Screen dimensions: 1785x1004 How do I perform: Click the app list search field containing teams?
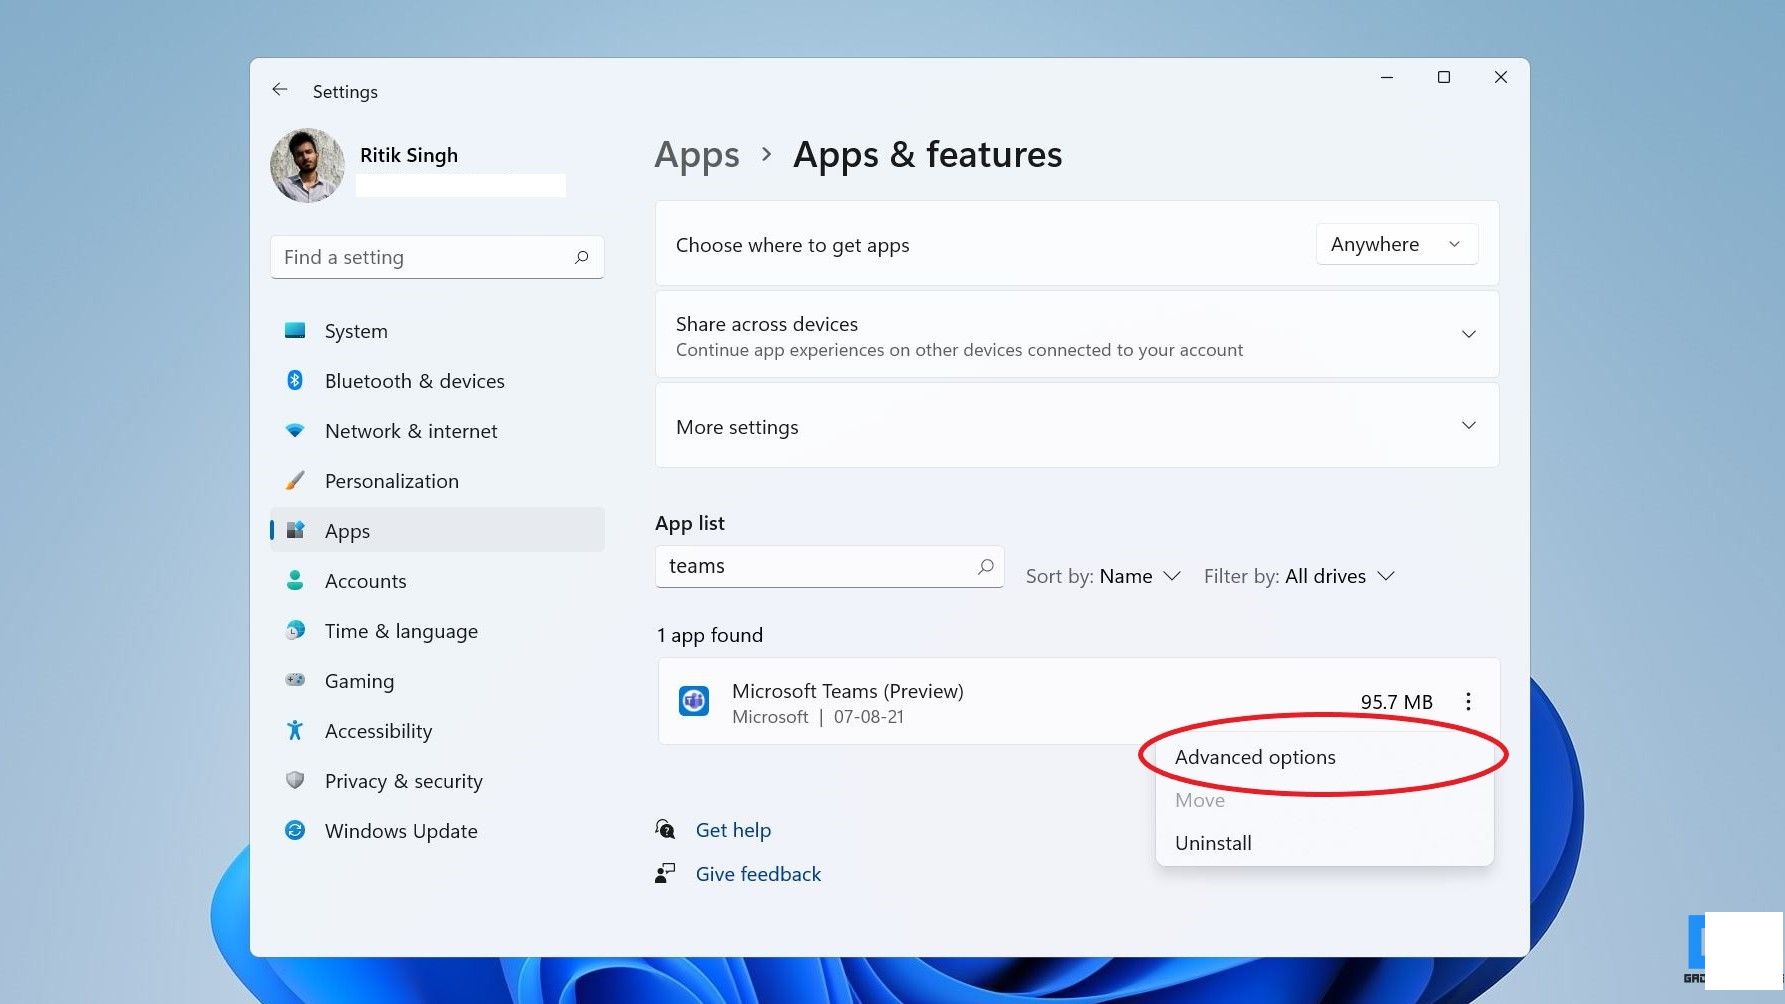click(829, 566)
